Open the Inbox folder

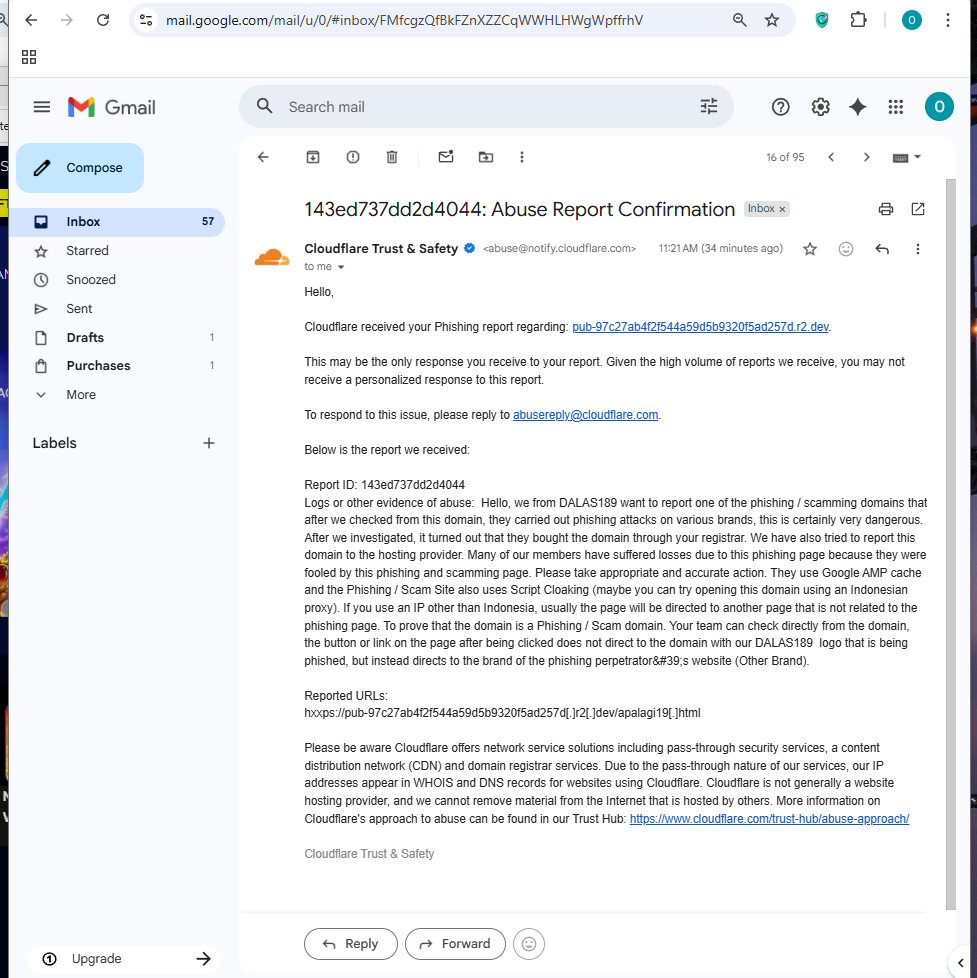(x=117, y=222)
